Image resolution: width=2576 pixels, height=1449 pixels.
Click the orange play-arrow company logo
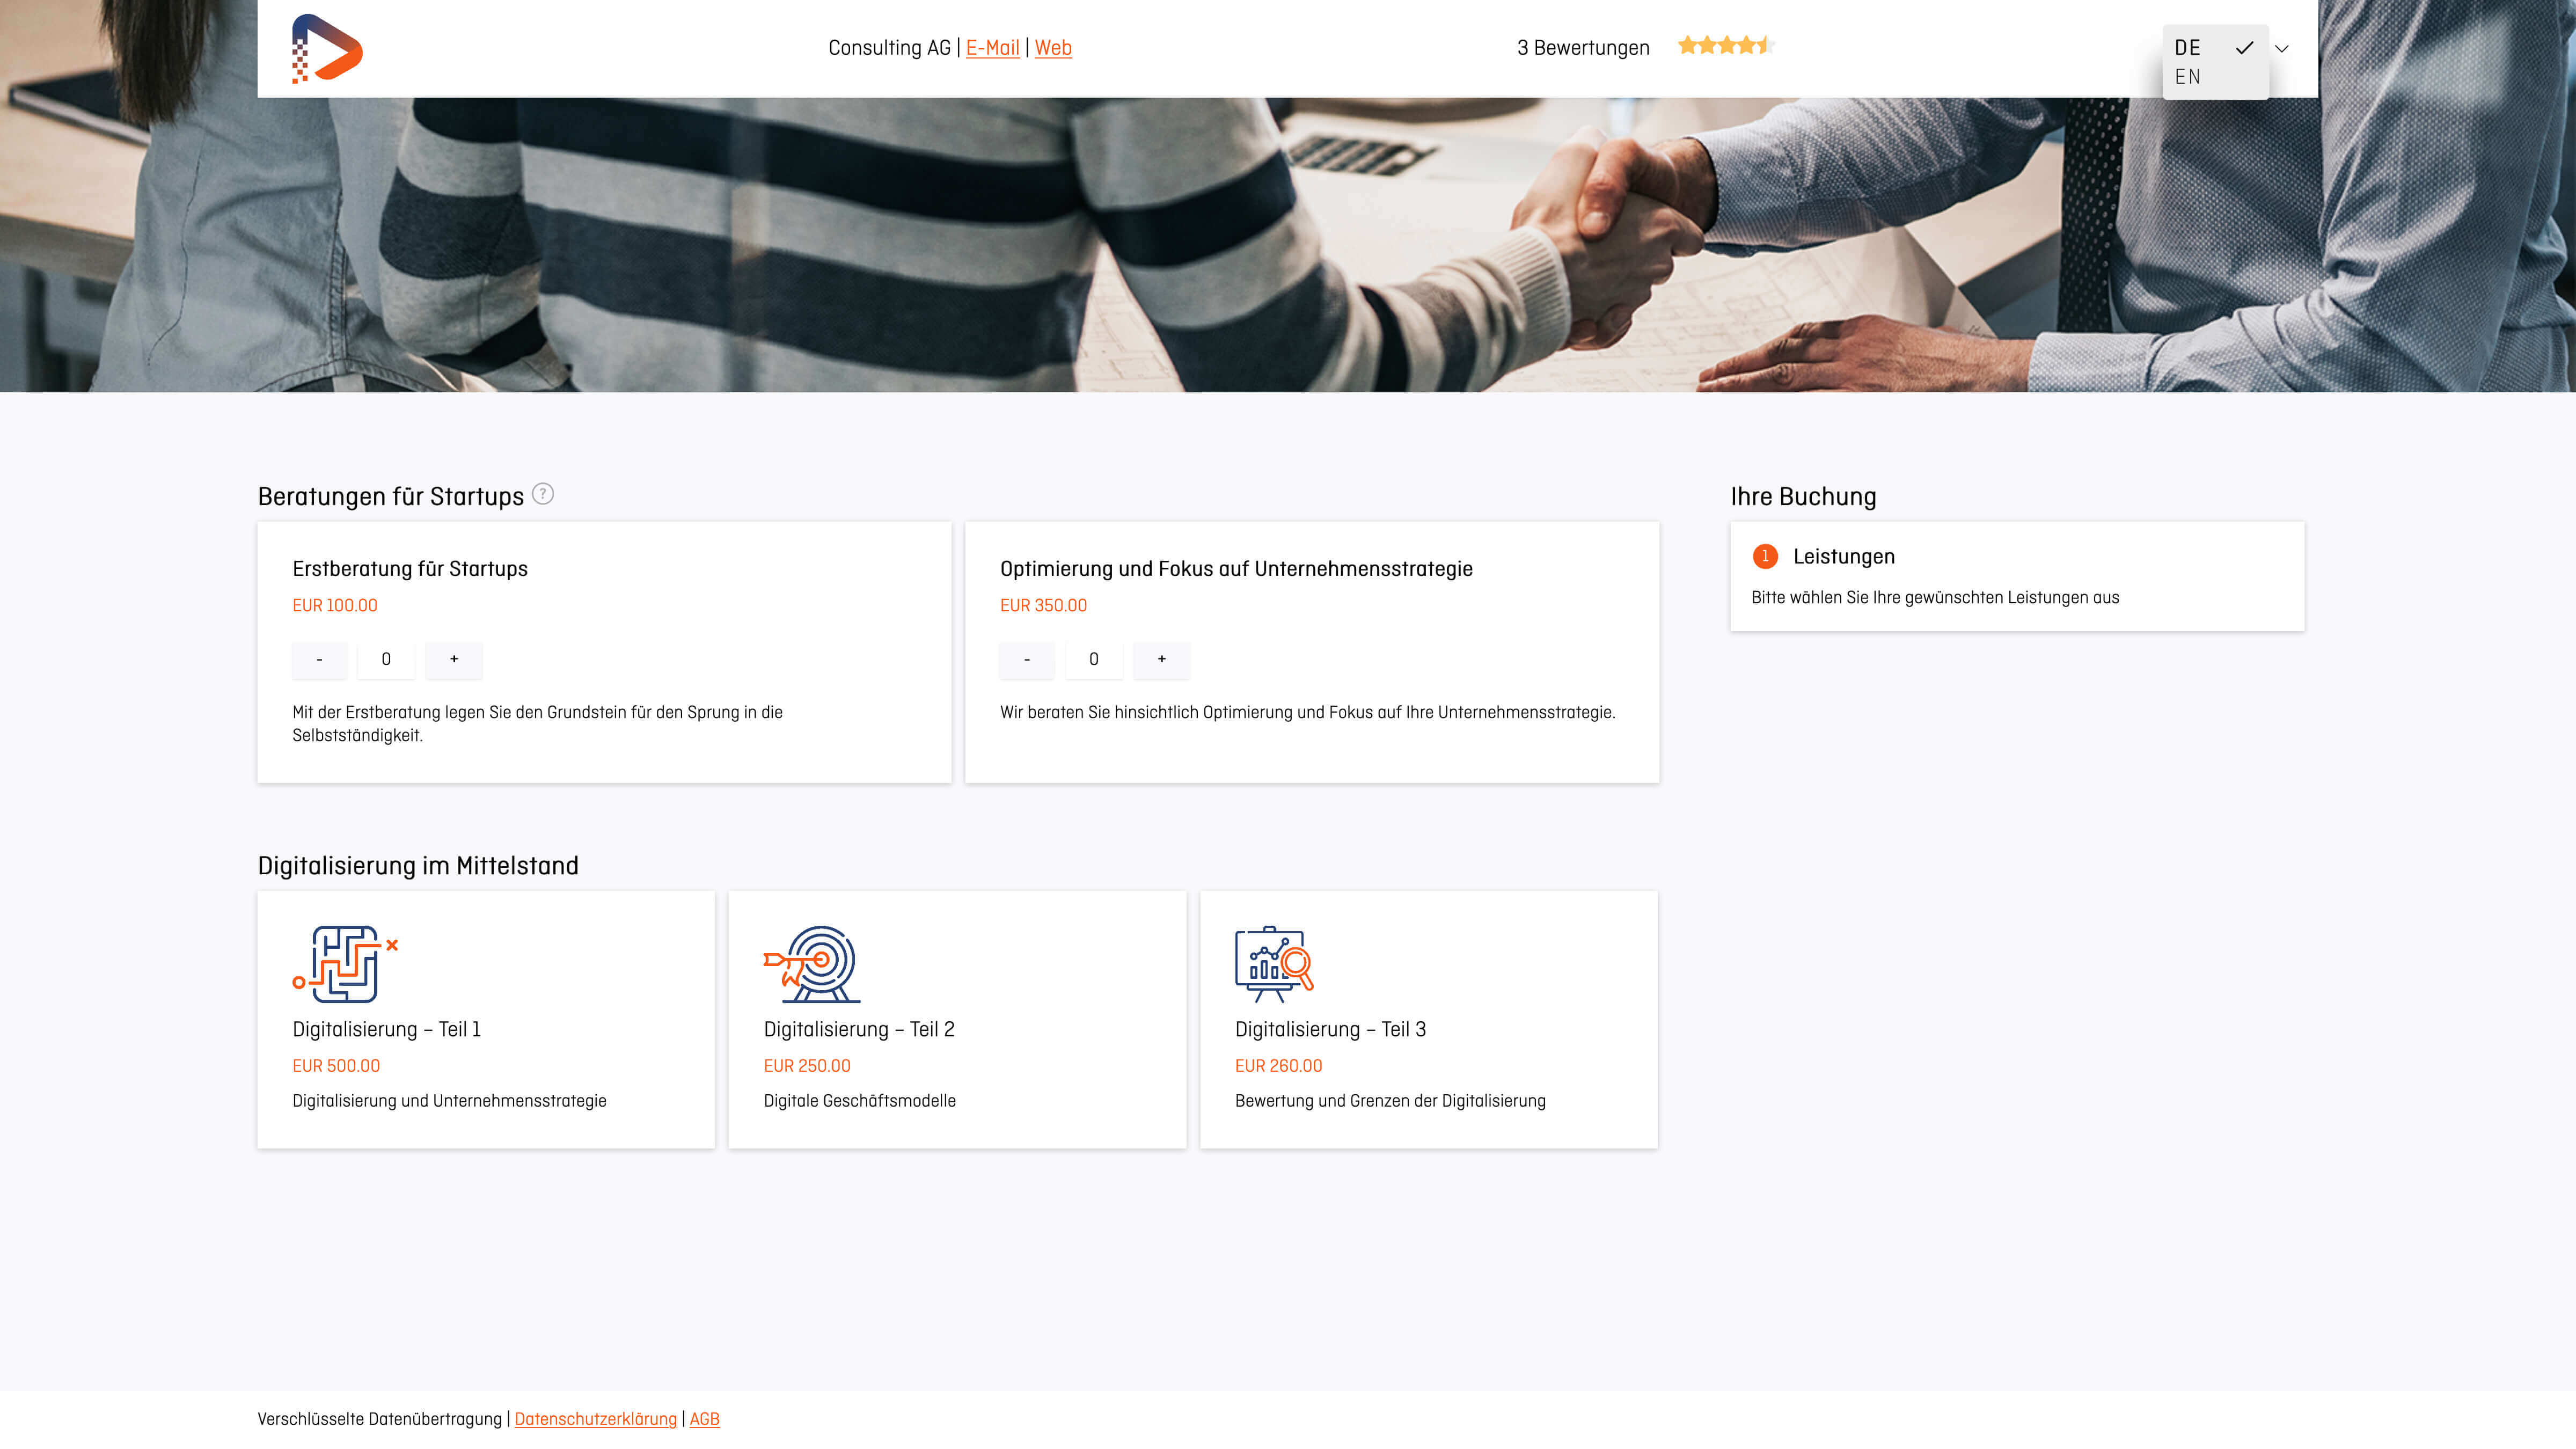(327, 48)
